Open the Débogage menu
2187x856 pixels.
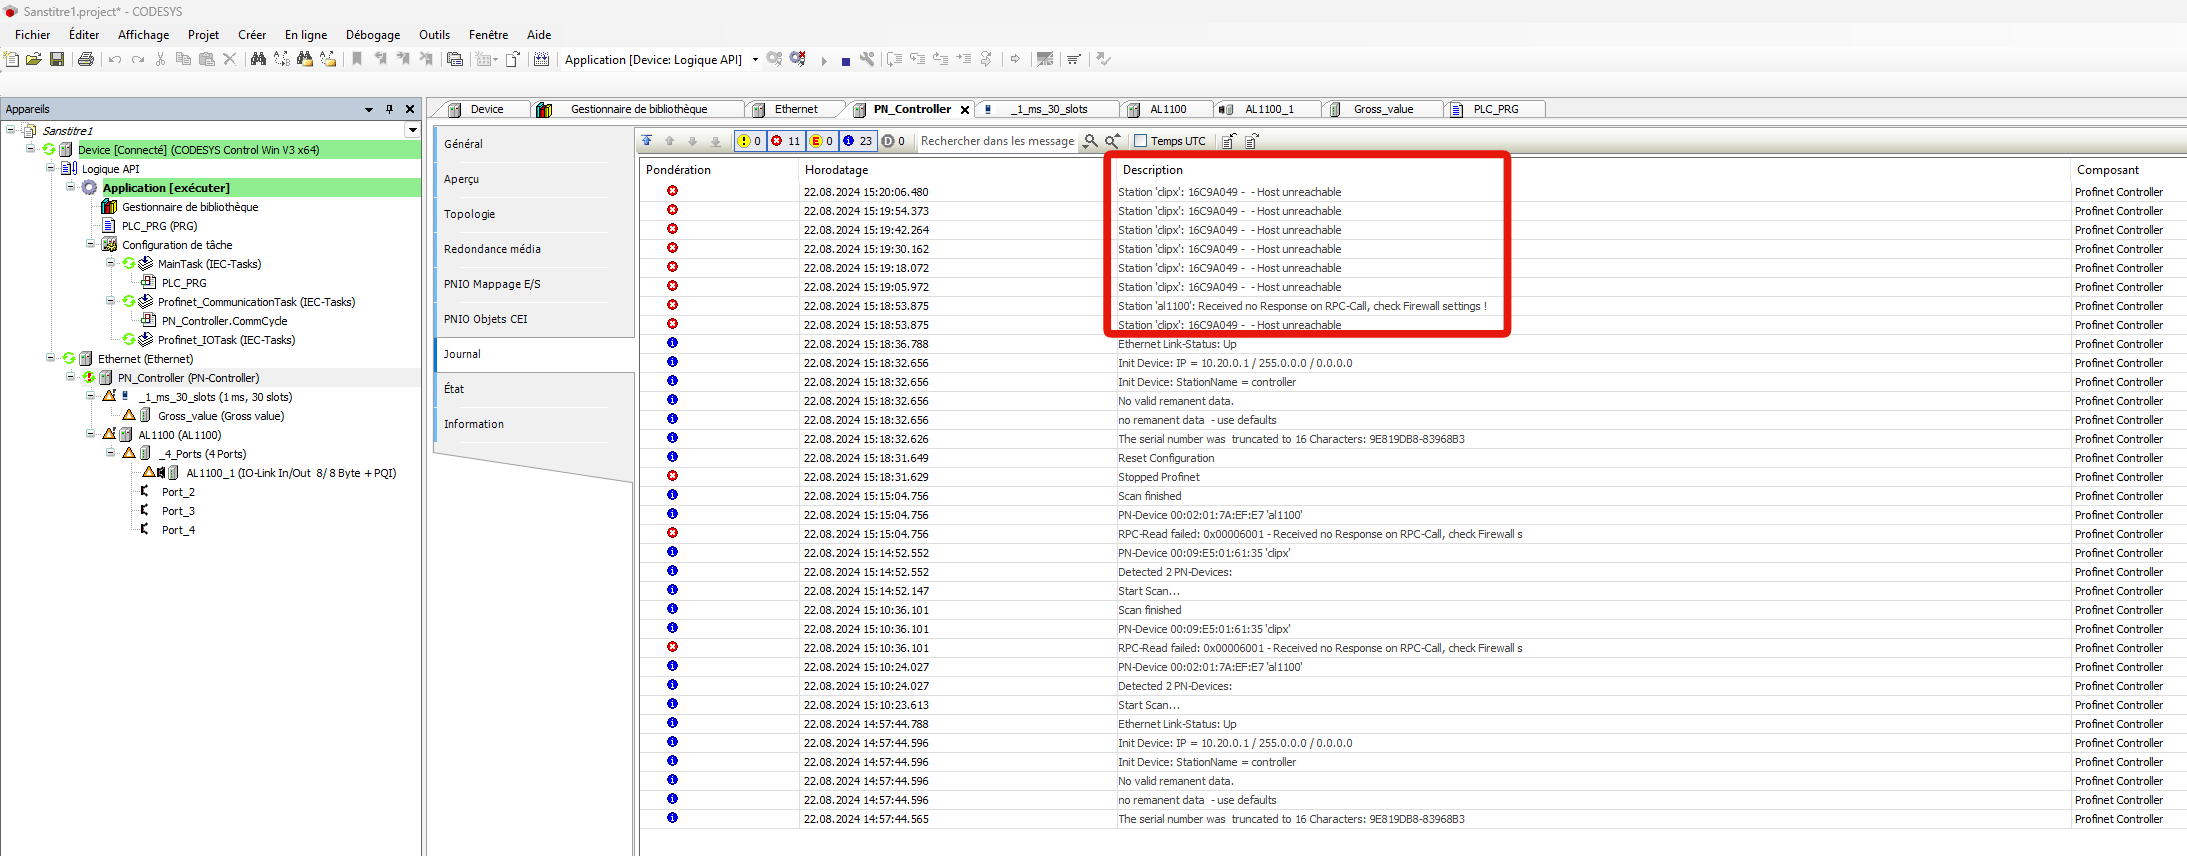point(372,35)
